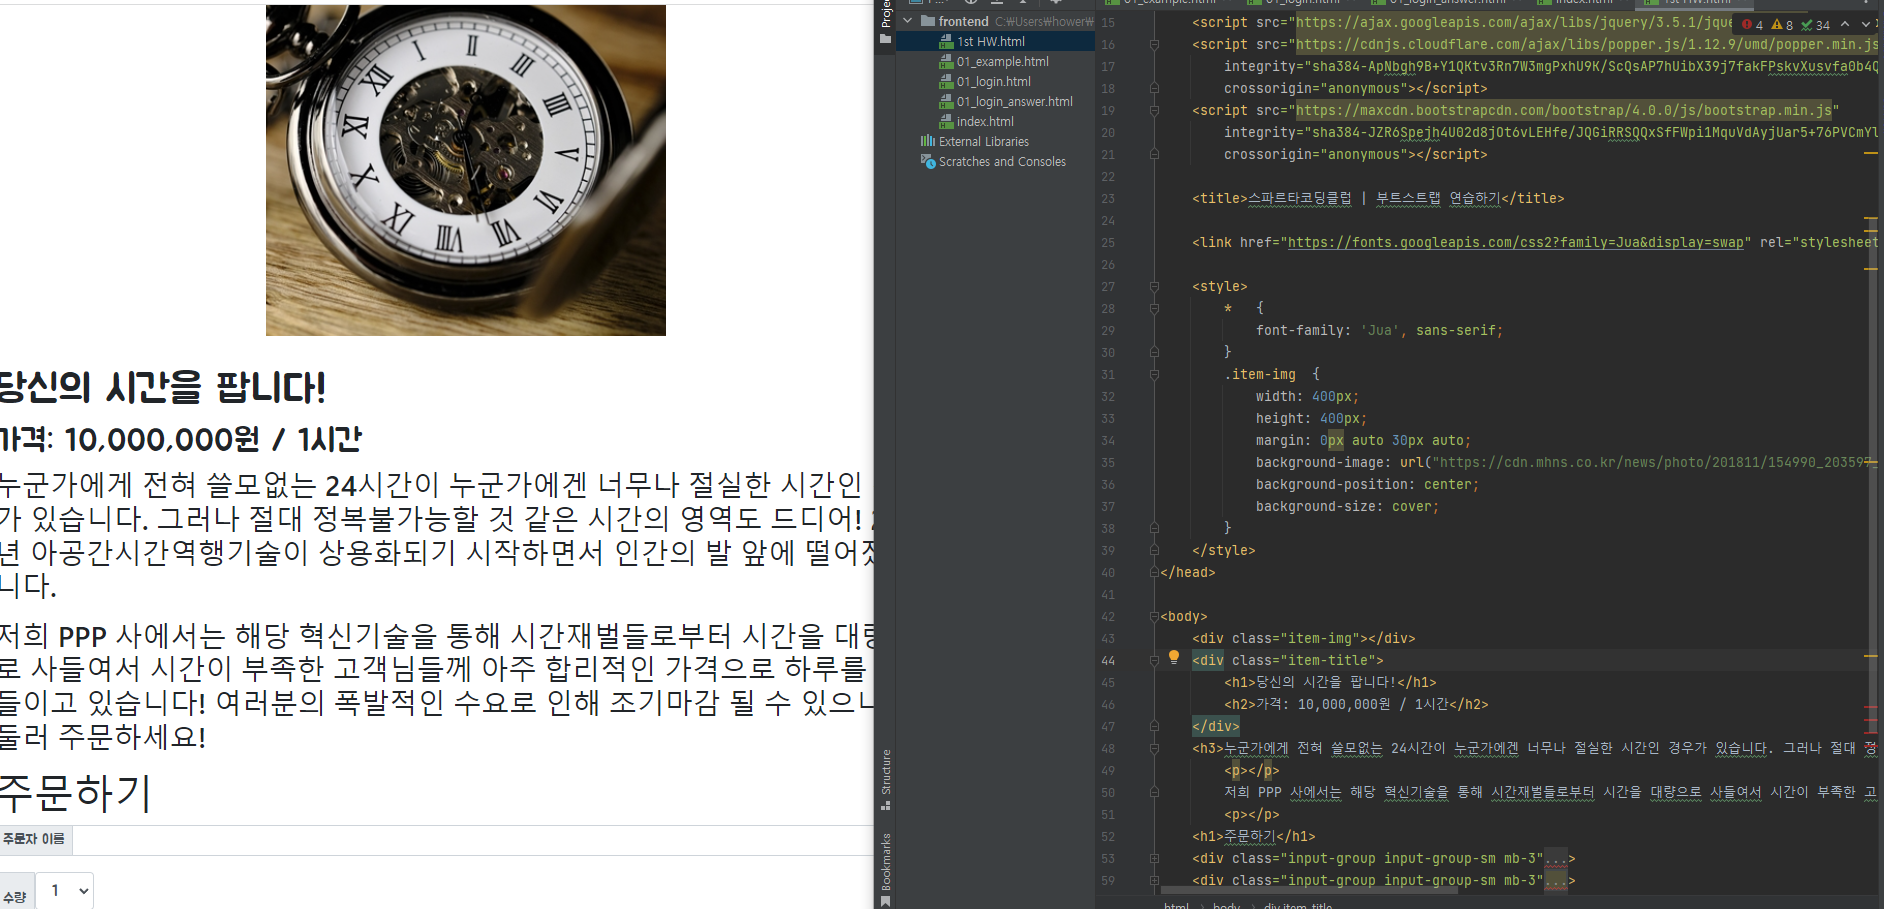Fold the item-title div at line 44

click(1154, 661)
